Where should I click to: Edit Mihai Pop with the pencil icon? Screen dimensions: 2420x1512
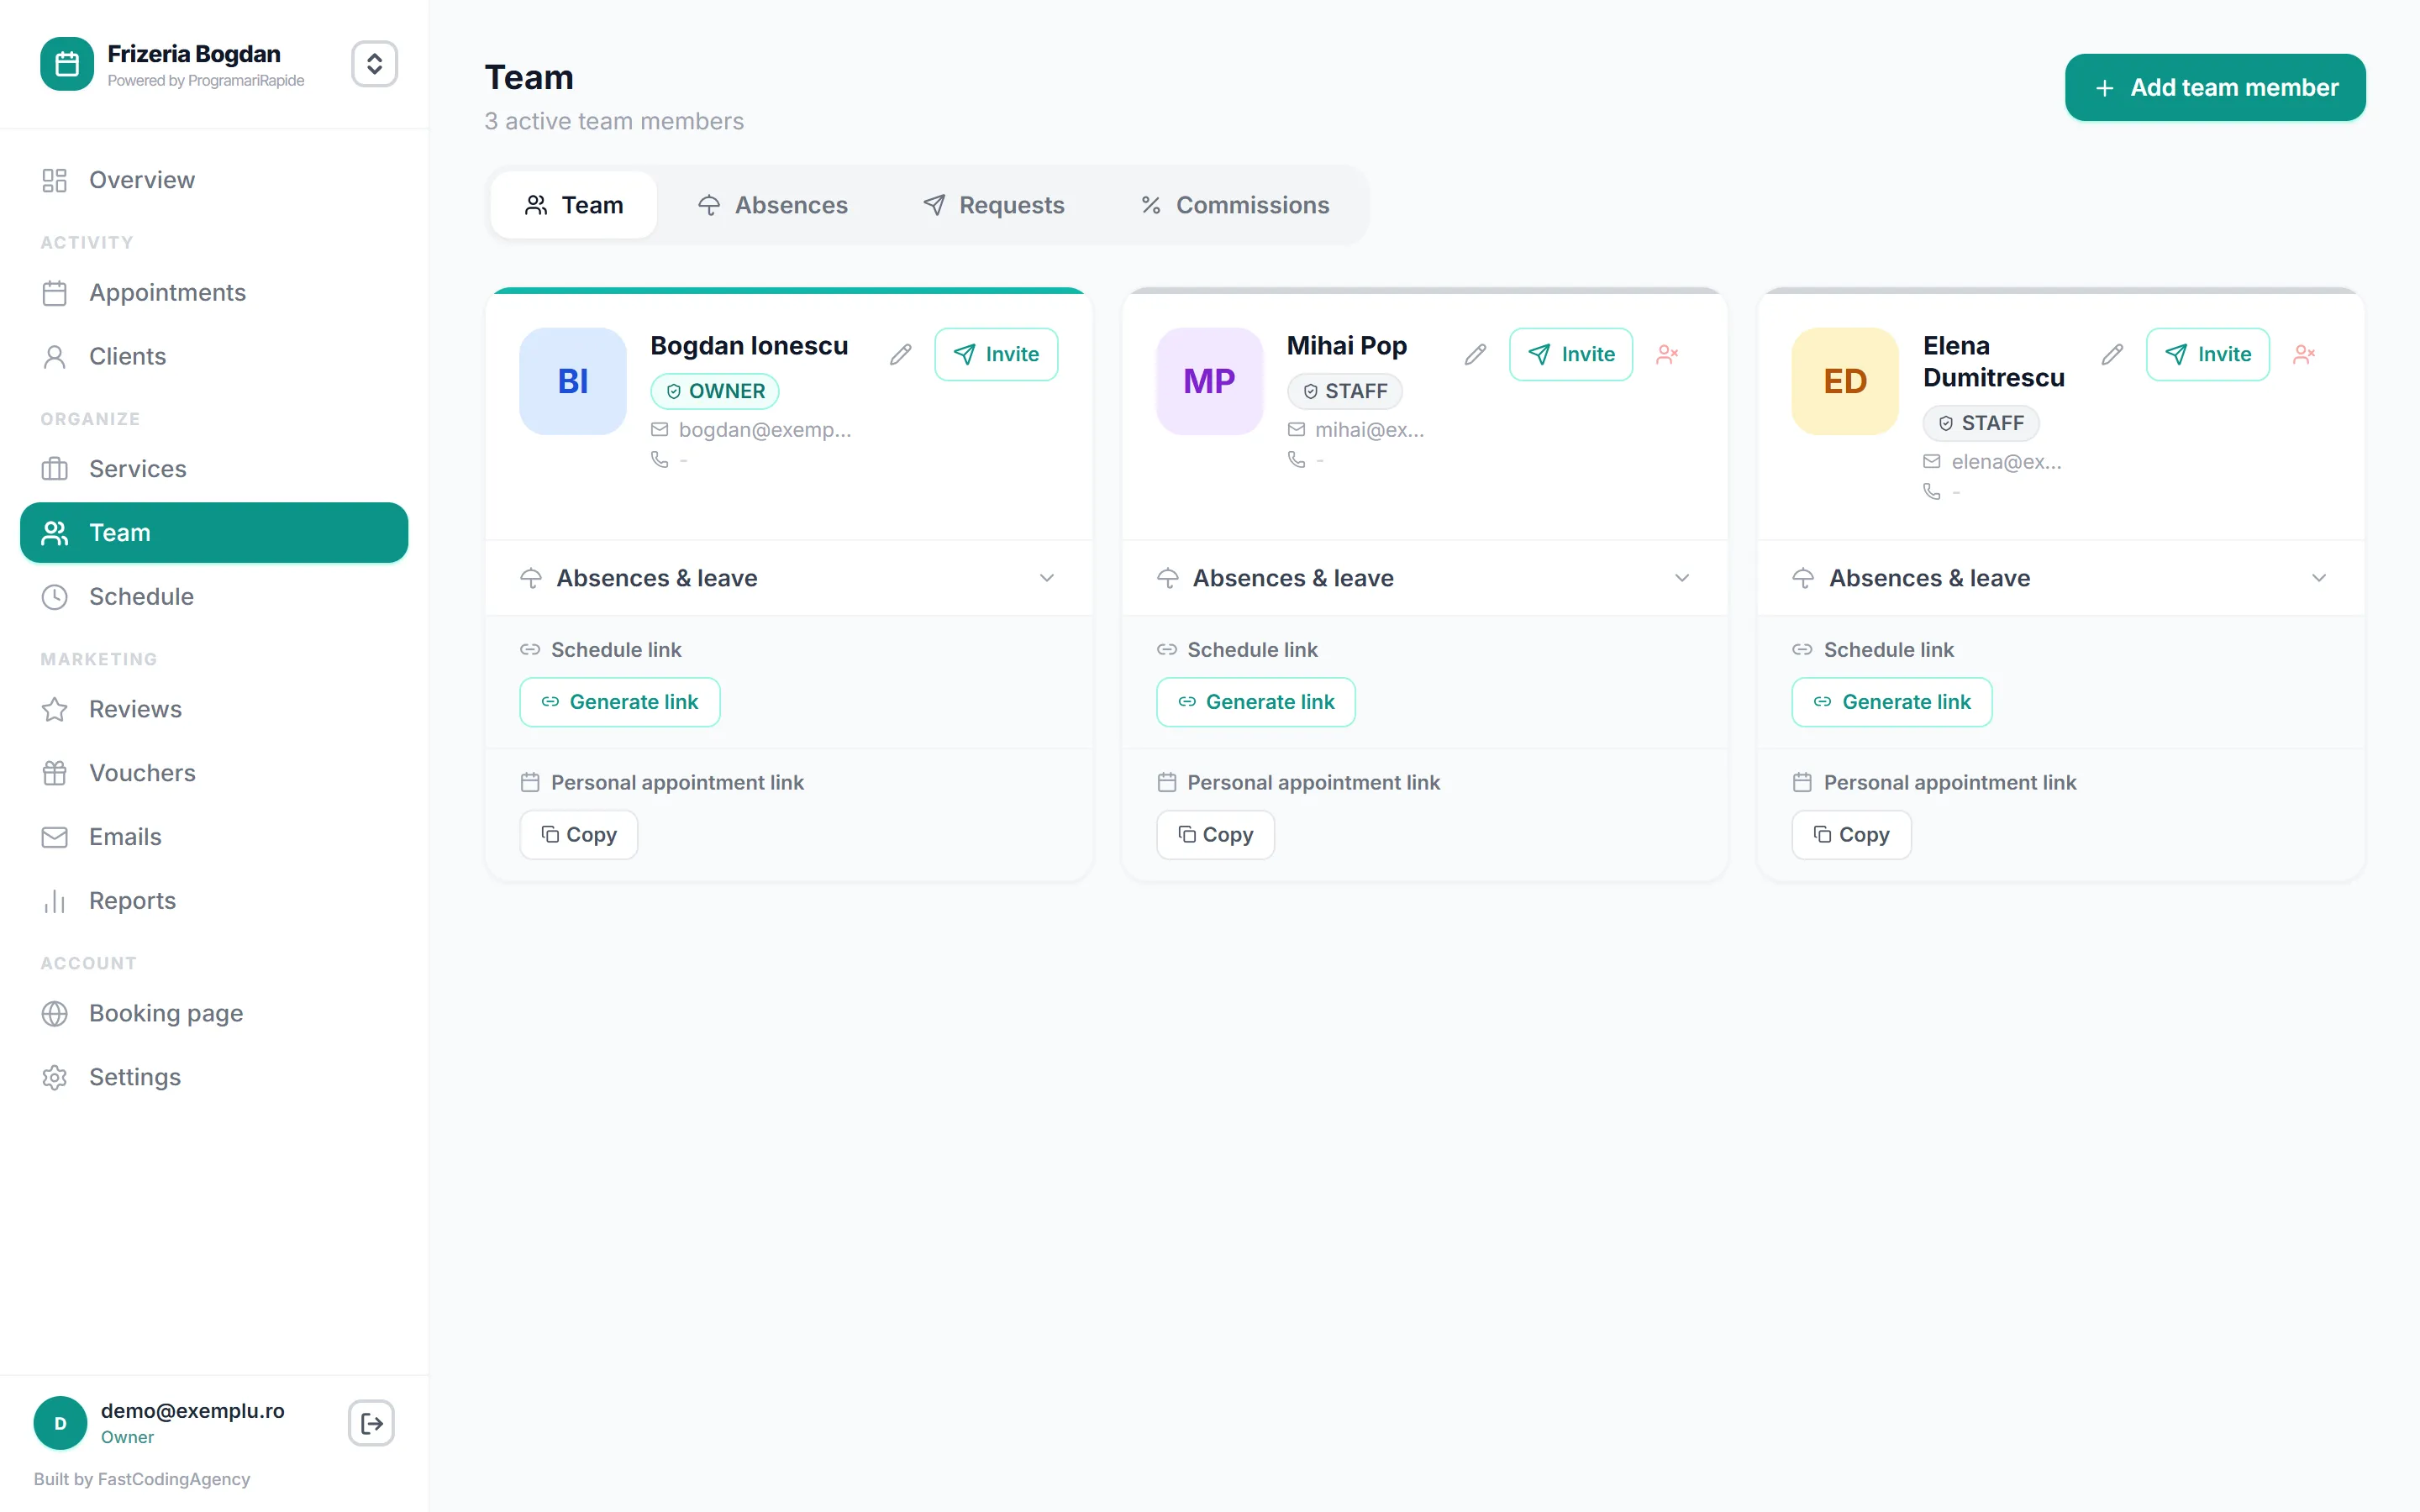(1475, 354)
